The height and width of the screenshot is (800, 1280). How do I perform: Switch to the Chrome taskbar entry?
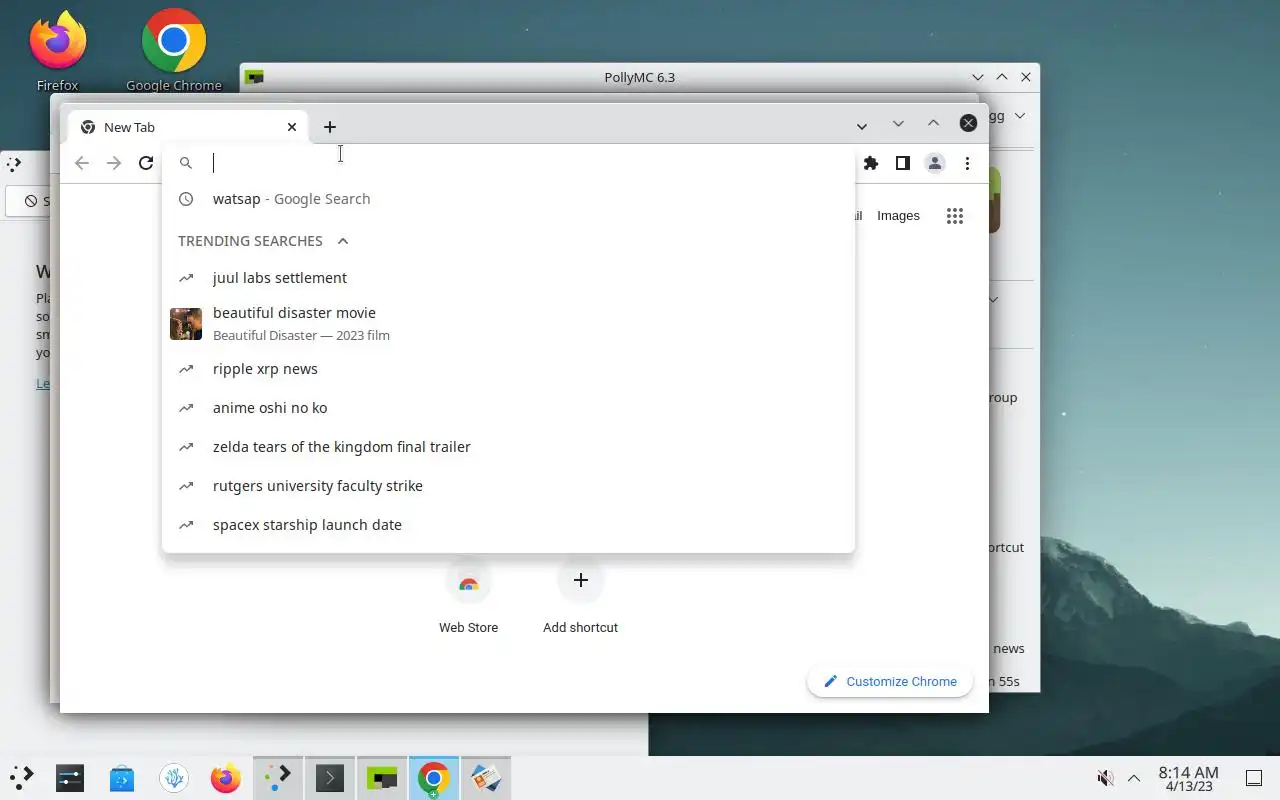(433, 778)
